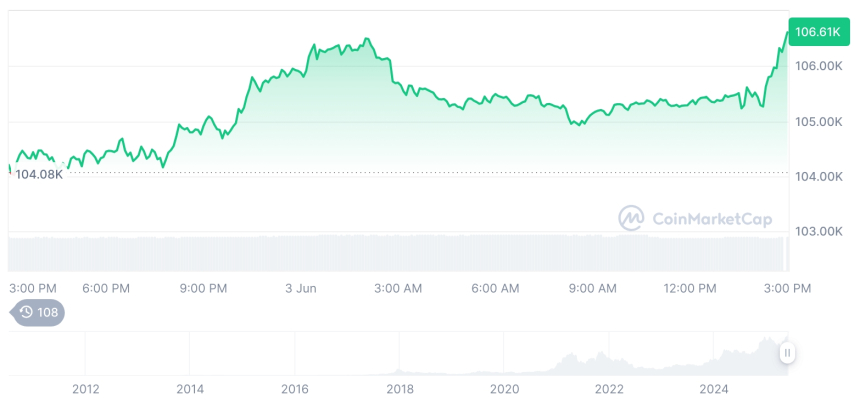Click the green 106.61K current price tag
Screen dimensions: 860x401
(816, 32)
